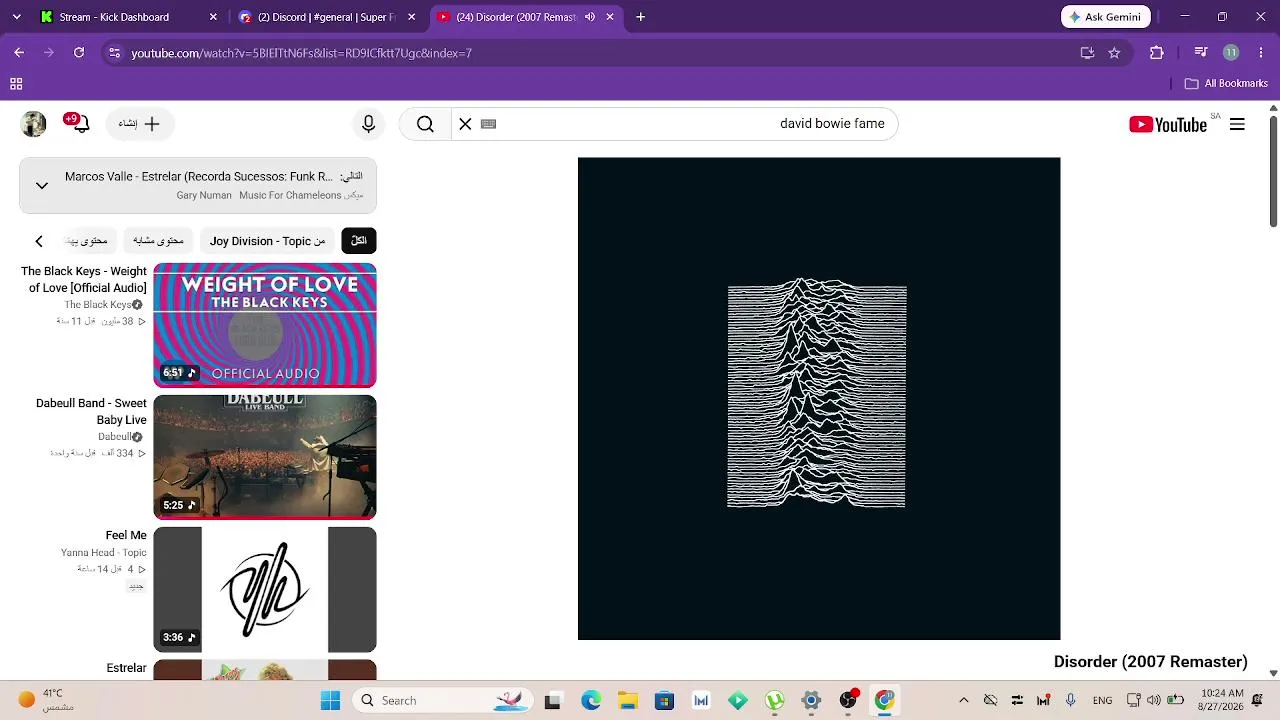This screenshot has width=1280, height=720.
Task: Open the Chrome profile avatar
Action: click(1231, 53)
